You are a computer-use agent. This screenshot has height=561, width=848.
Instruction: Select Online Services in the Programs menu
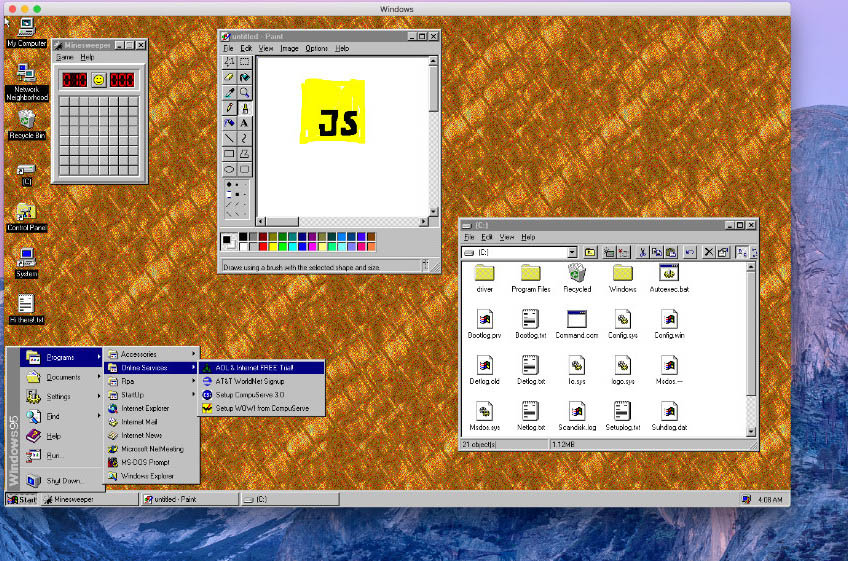coord(151,368)
